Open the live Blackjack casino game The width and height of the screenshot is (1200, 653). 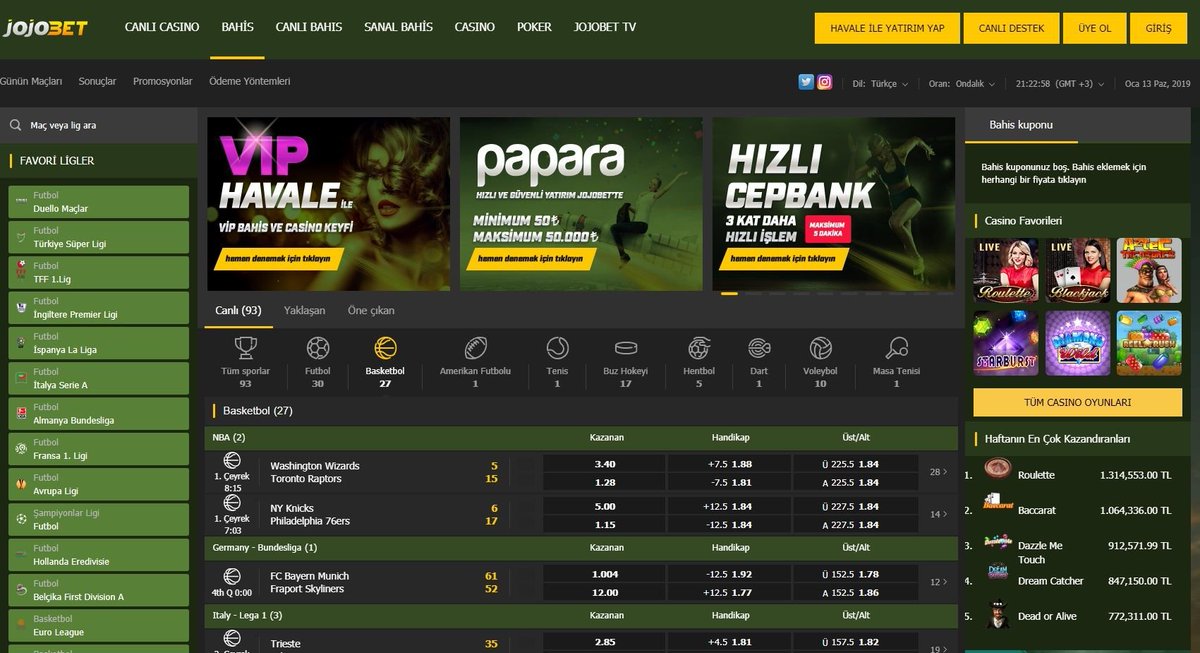pyautogui.click(x=1078, y=271)
